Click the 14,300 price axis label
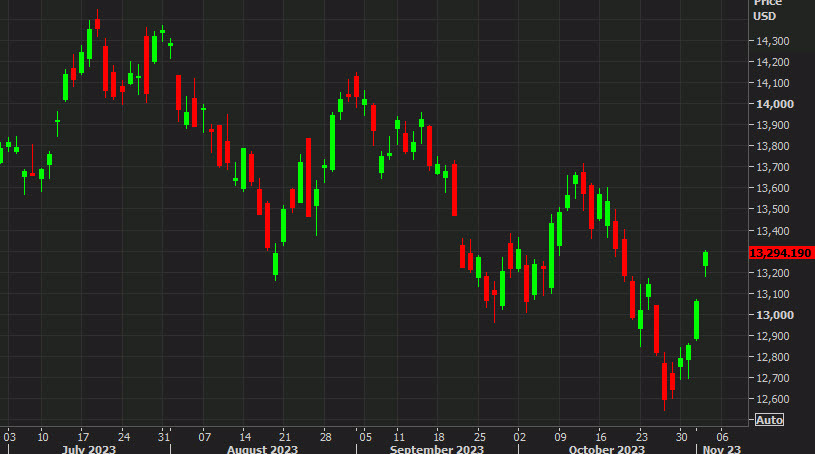 772,41
